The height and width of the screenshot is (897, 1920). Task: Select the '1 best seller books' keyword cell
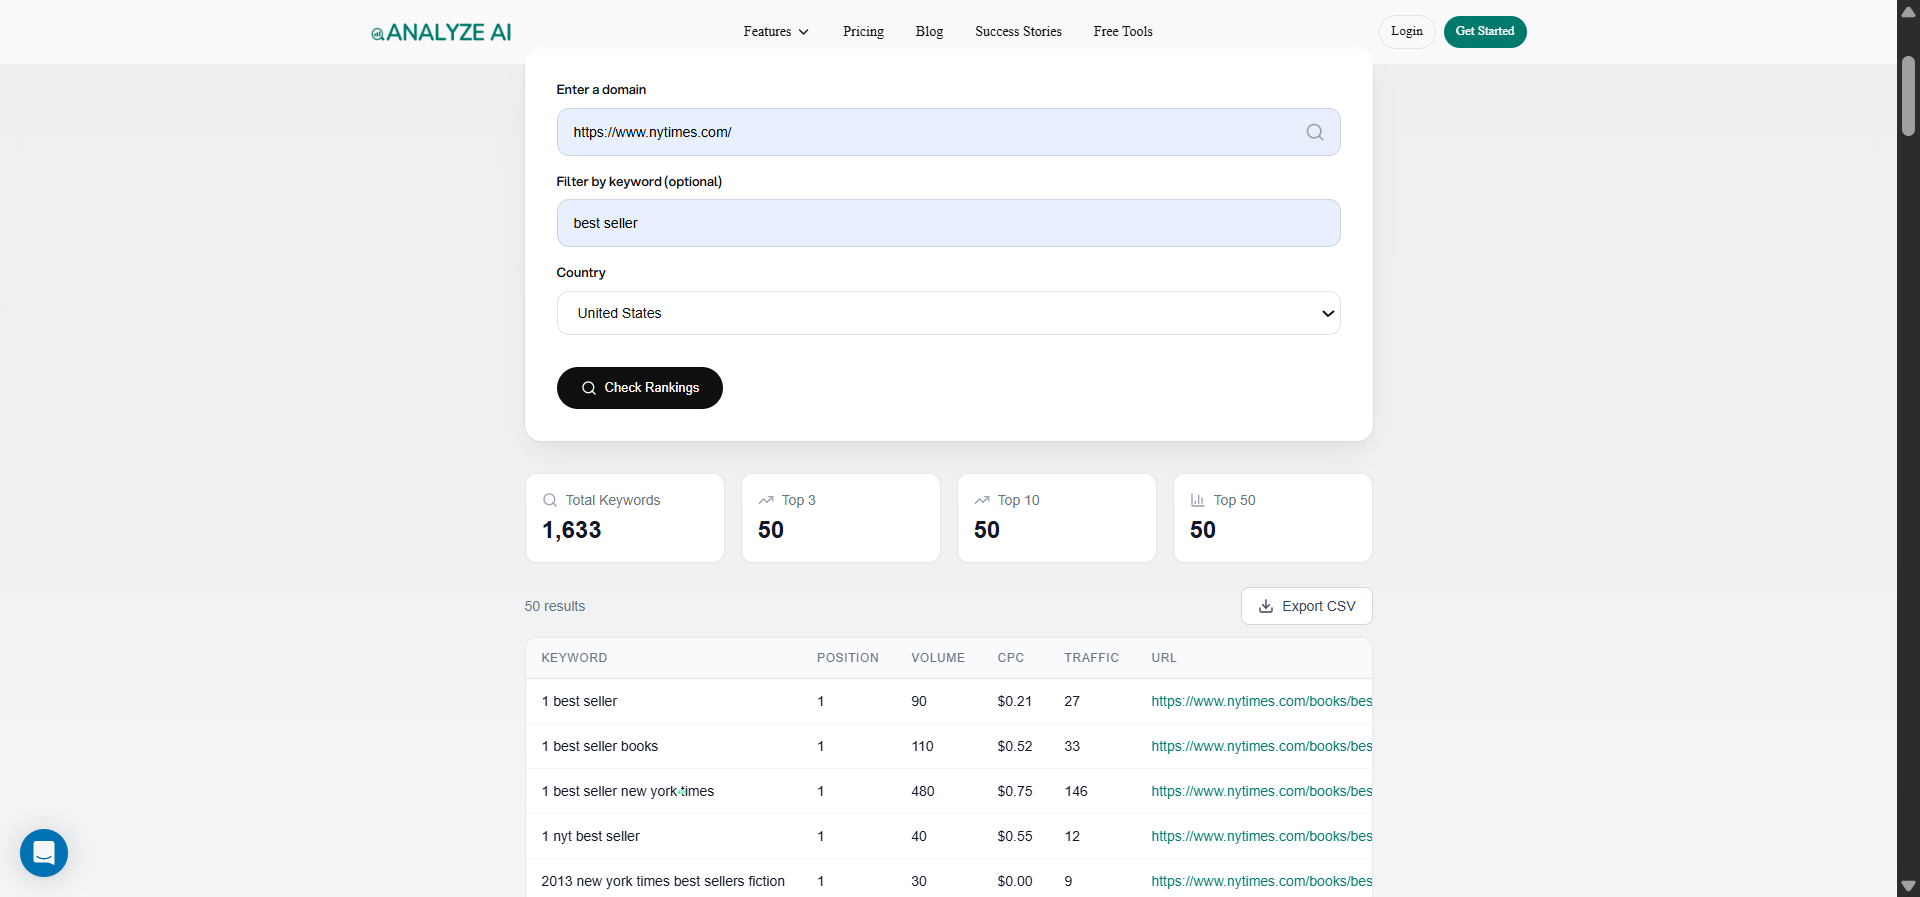click(600, 746)
